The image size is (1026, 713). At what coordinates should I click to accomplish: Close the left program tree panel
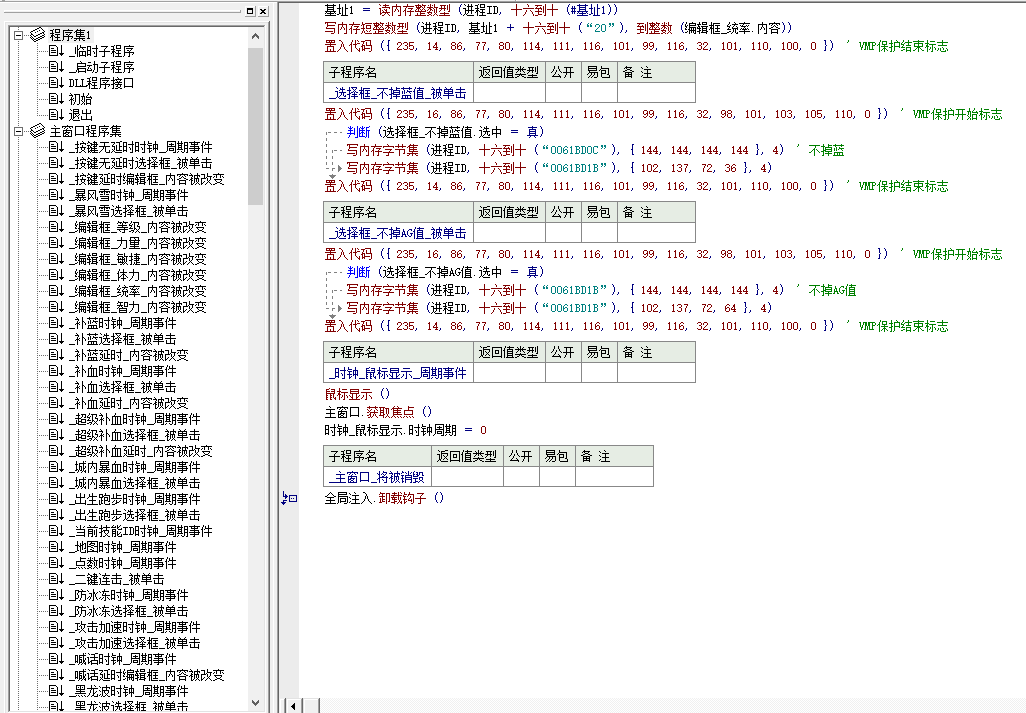pos(262,11)
